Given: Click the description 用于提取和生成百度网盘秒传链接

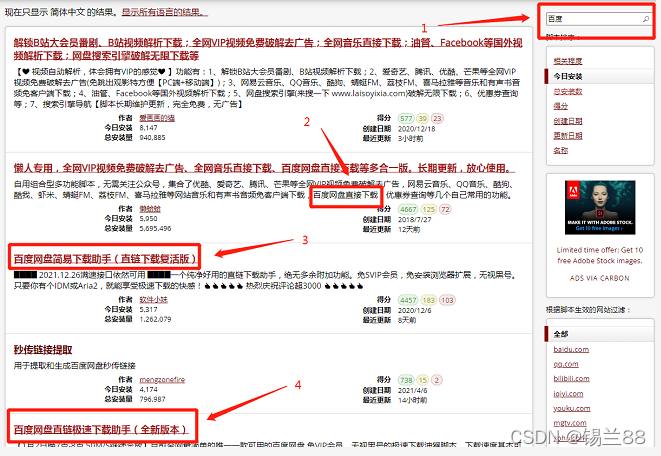Looking at the screenshot, I should (75, 365).
